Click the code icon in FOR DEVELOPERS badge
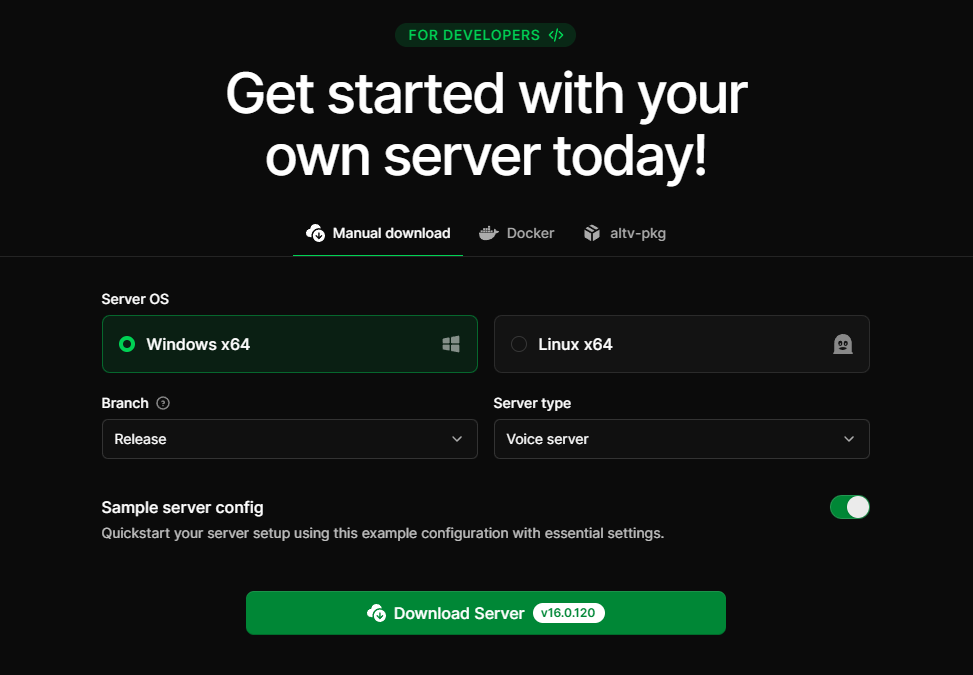The image size is (973, 675). click(557, 34)
